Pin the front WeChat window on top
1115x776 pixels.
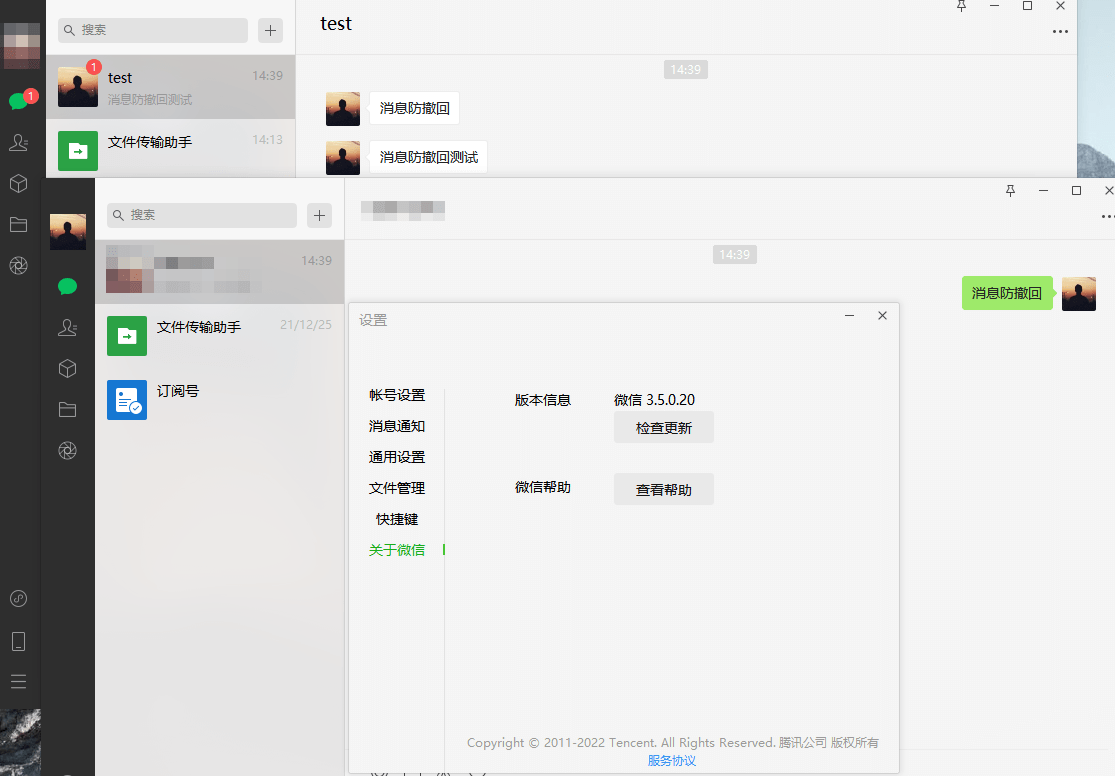(x=1010, y=190)
